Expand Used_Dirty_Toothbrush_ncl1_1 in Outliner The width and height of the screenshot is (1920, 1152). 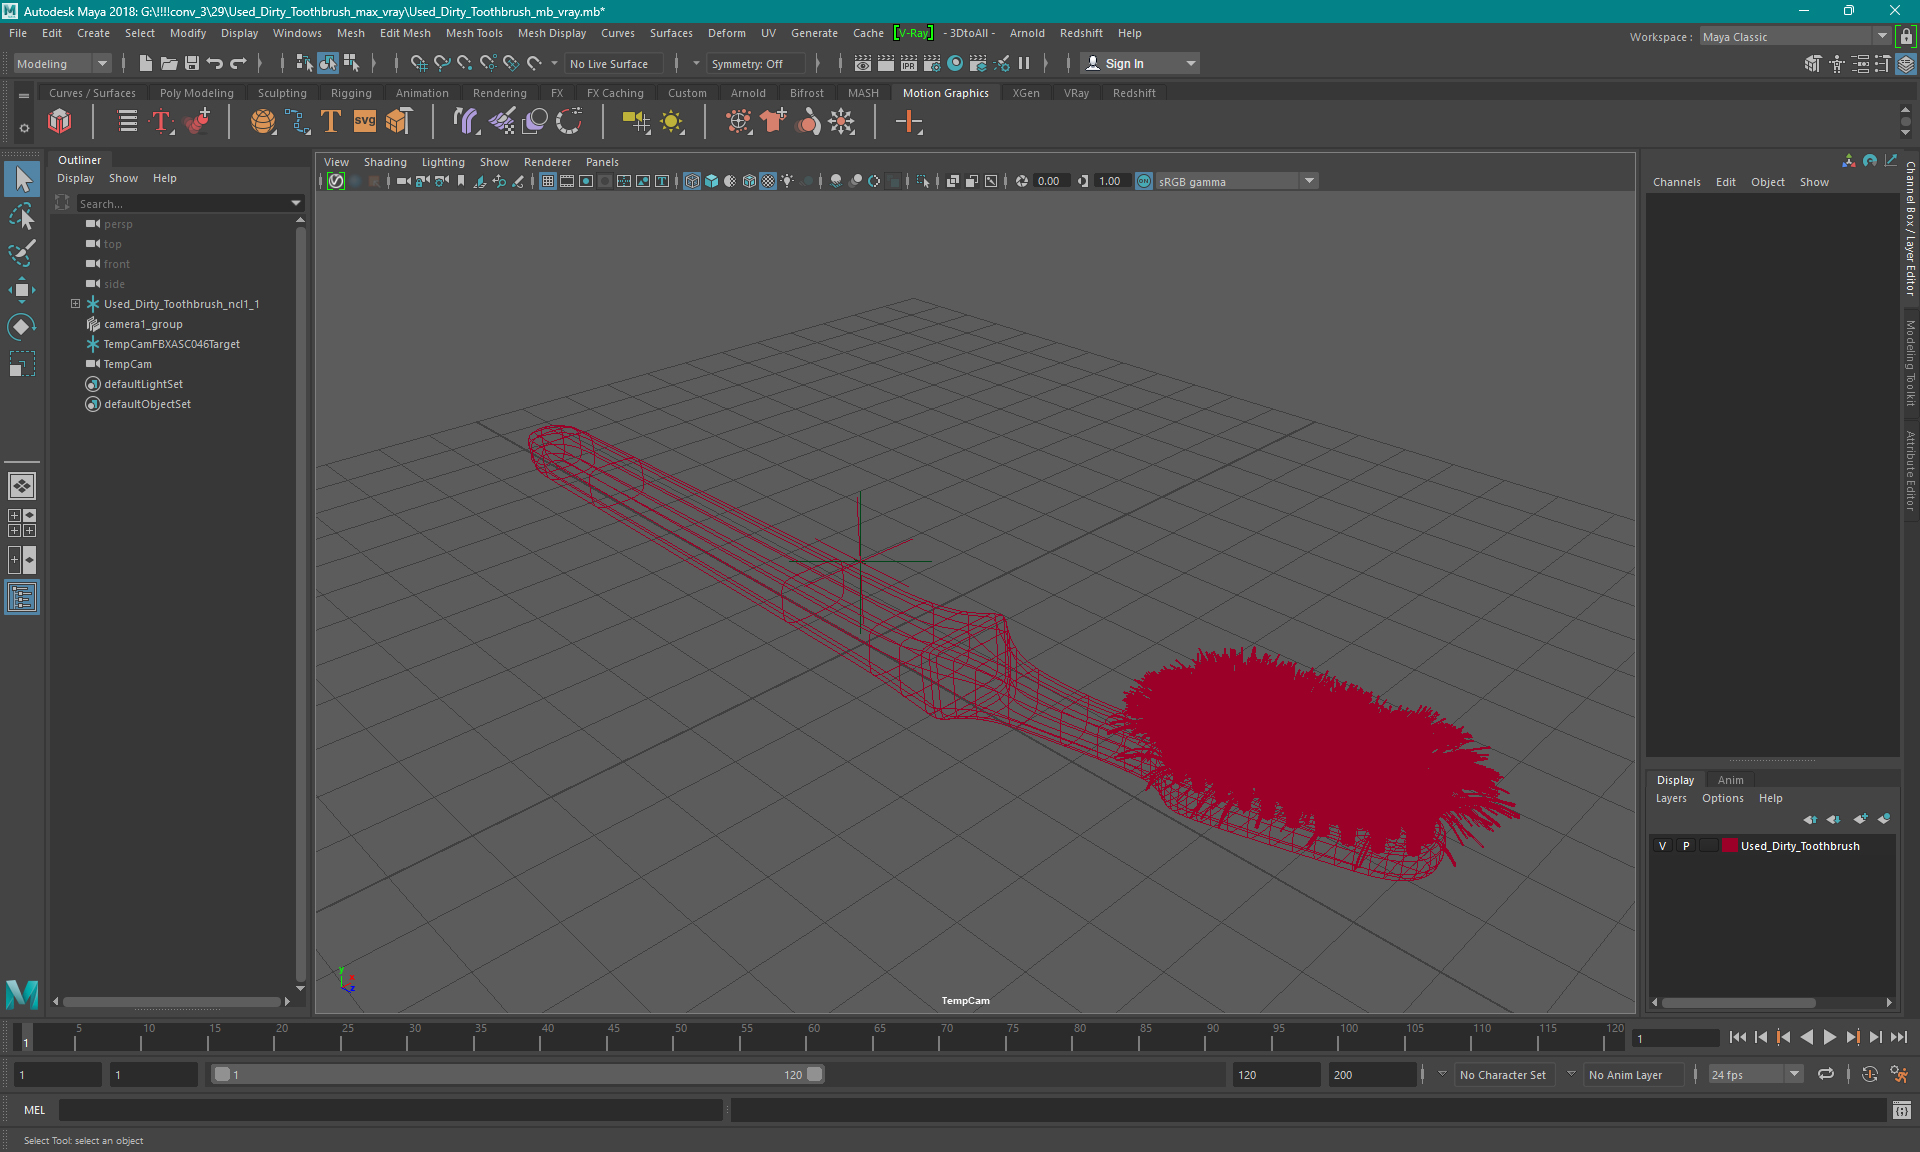pyautogui.click(x=75, y=304)
